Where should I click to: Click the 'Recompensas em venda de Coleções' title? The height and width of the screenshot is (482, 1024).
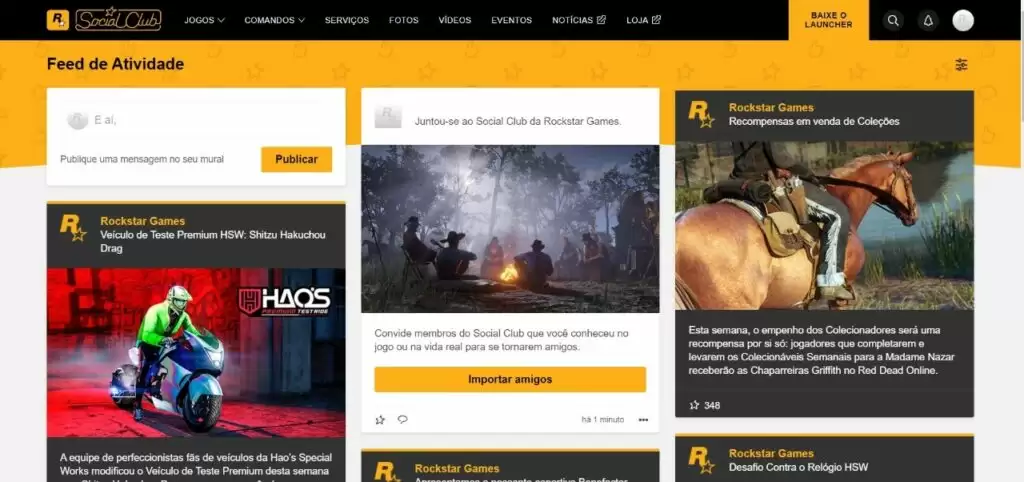814,121
